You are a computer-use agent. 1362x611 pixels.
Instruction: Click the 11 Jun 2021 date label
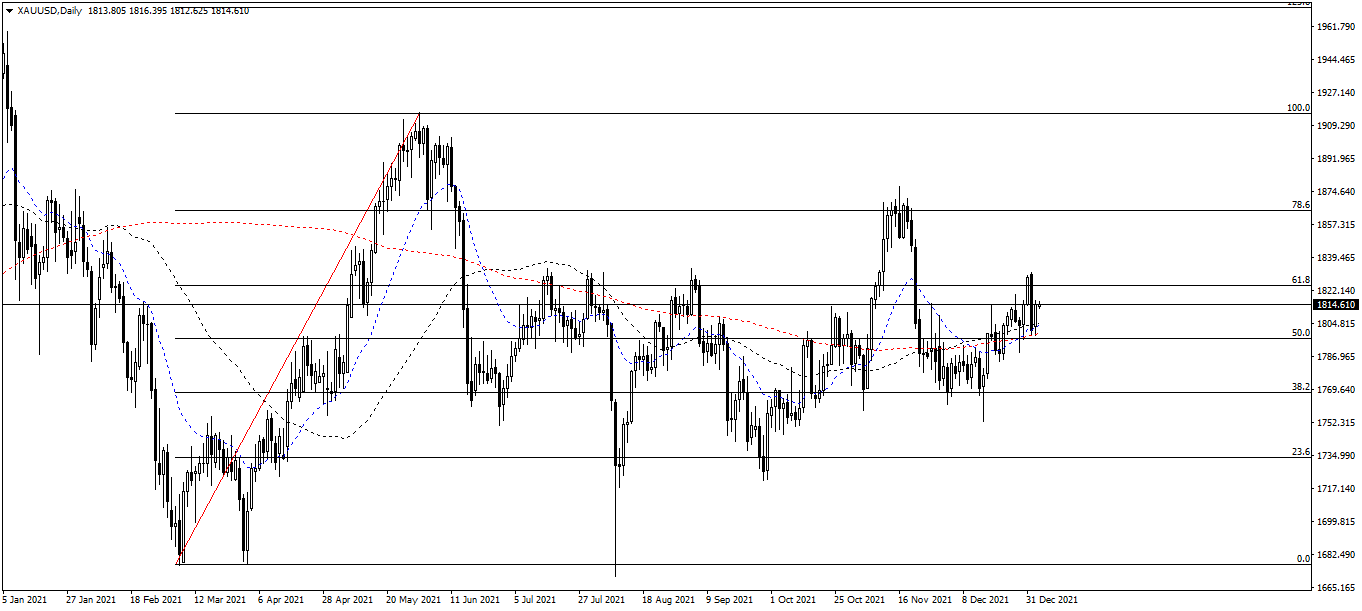click(475, 600)
